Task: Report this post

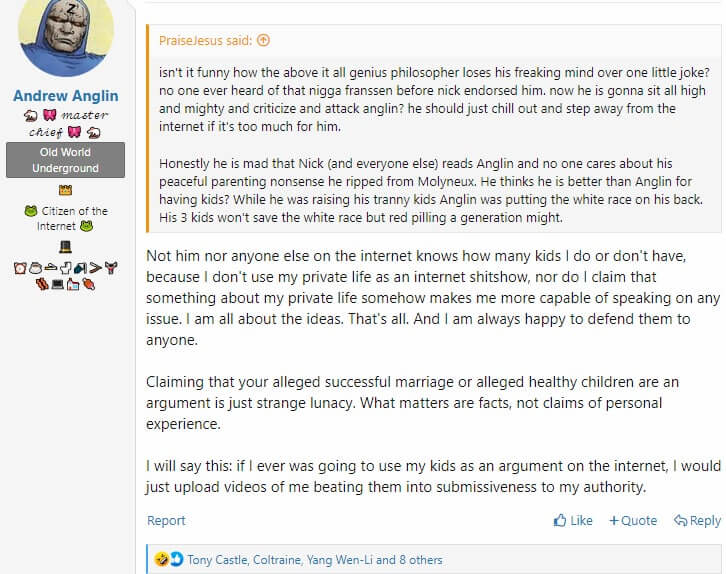Action: coord(166,521)
